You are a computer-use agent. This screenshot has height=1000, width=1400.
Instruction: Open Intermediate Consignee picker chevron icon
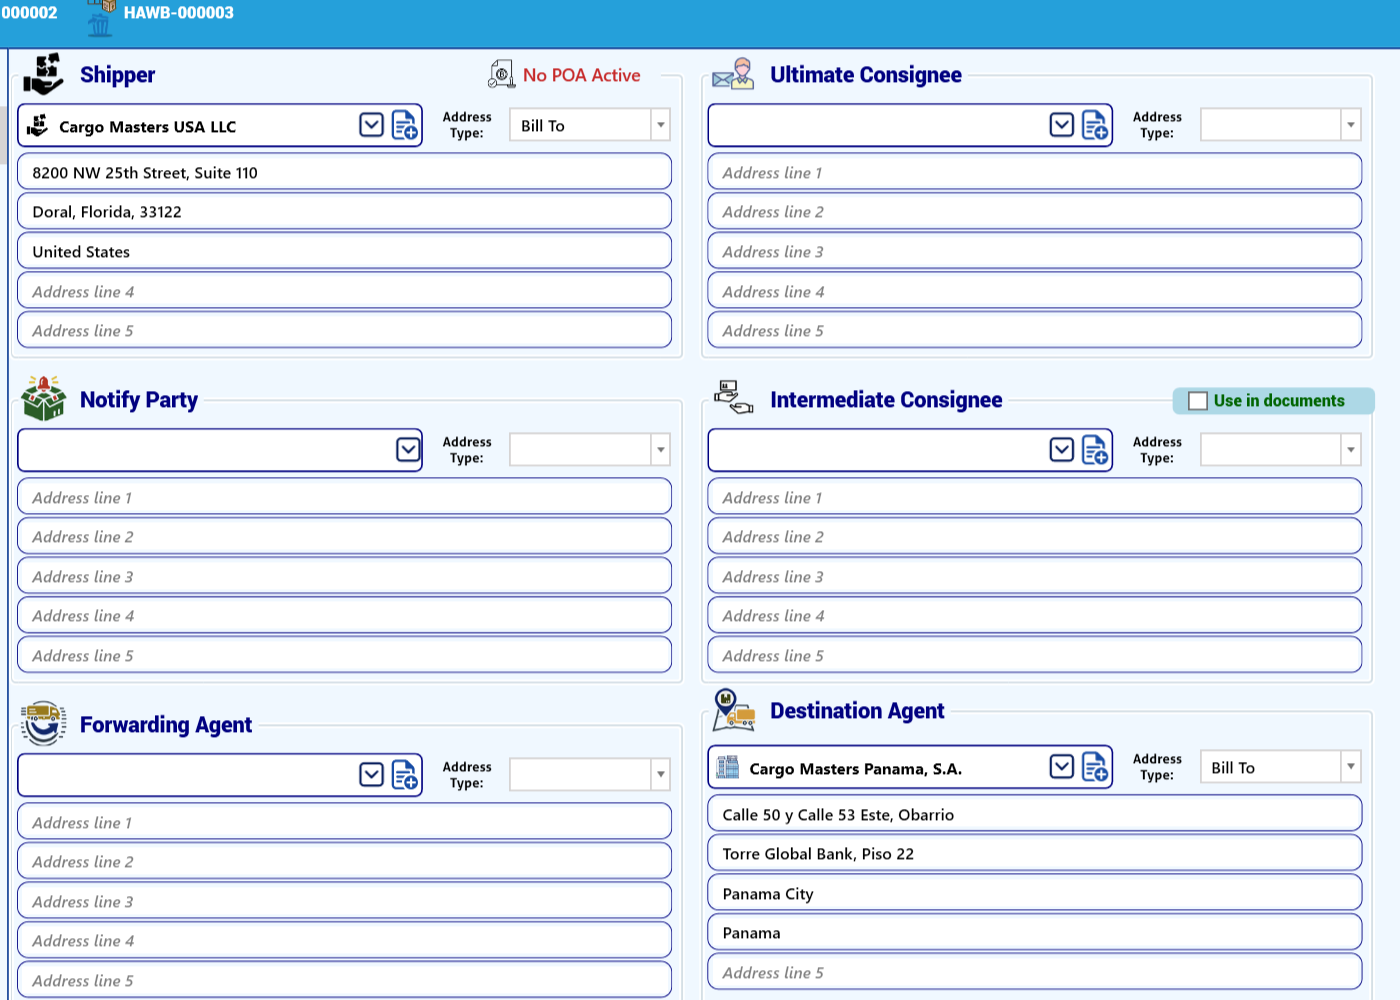[1062, 450]
